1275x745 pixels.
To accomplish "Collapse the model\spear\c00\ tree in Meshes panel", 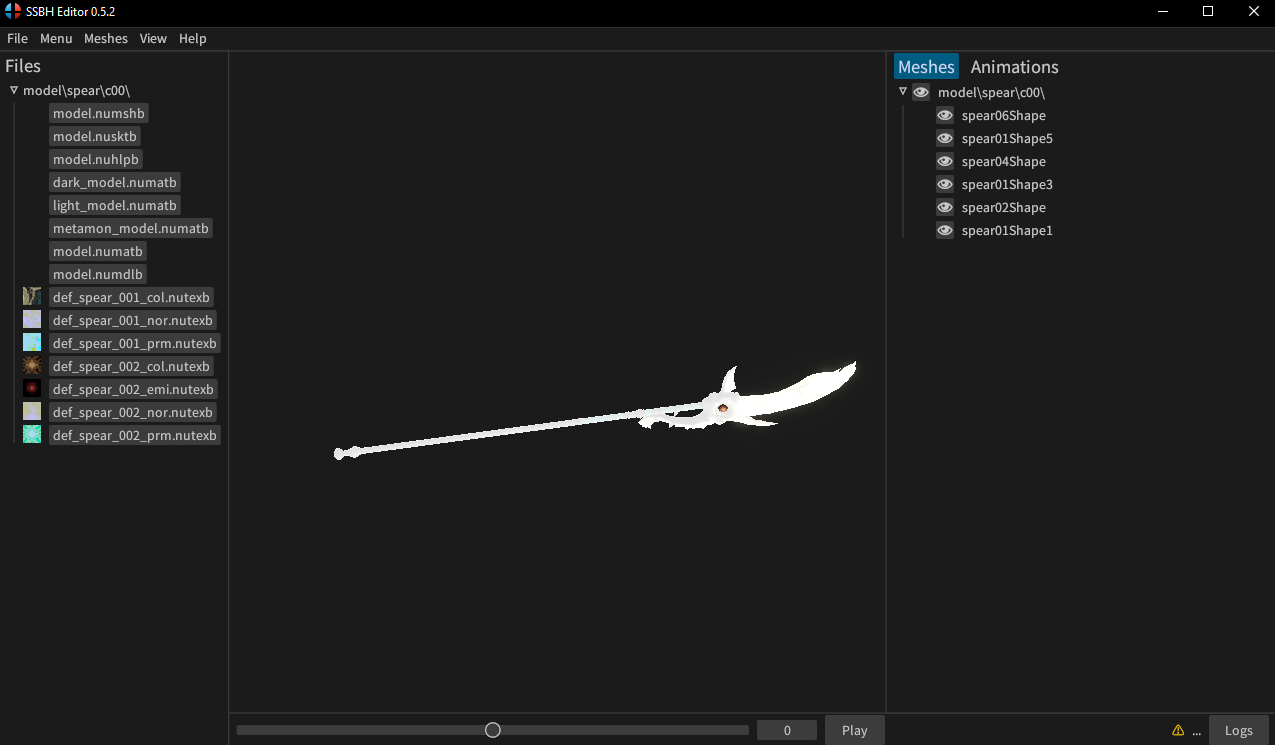I will pos(903,92).
